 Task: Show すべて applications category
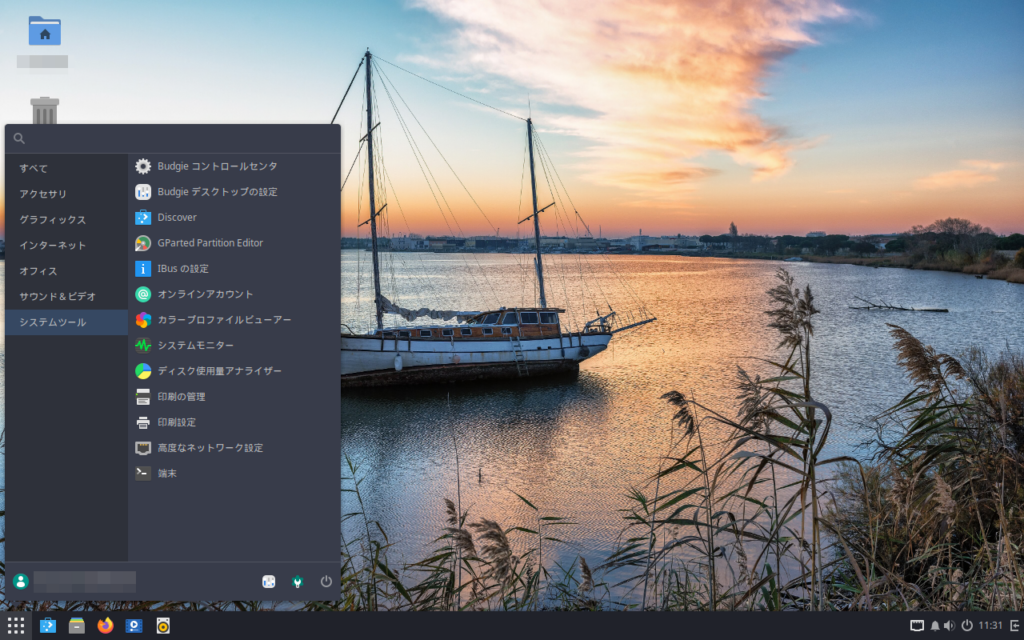pyautogui.click(x=34, y=168)
